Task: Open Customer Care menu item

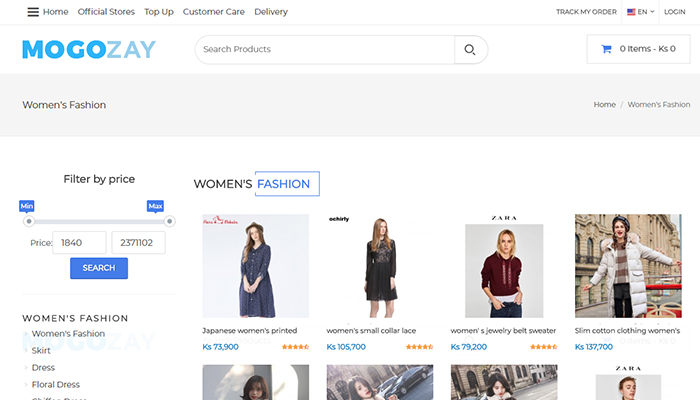Action: [214, 12]
